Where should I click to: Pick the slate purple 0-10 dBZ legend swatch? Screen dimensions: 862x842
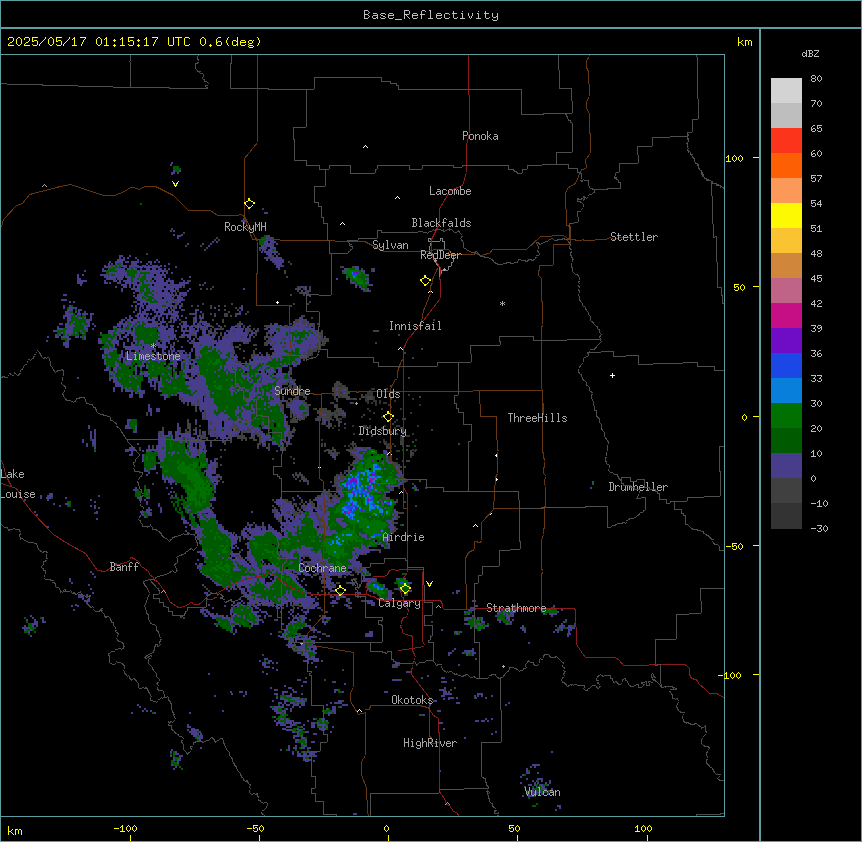tap(786, 466)
